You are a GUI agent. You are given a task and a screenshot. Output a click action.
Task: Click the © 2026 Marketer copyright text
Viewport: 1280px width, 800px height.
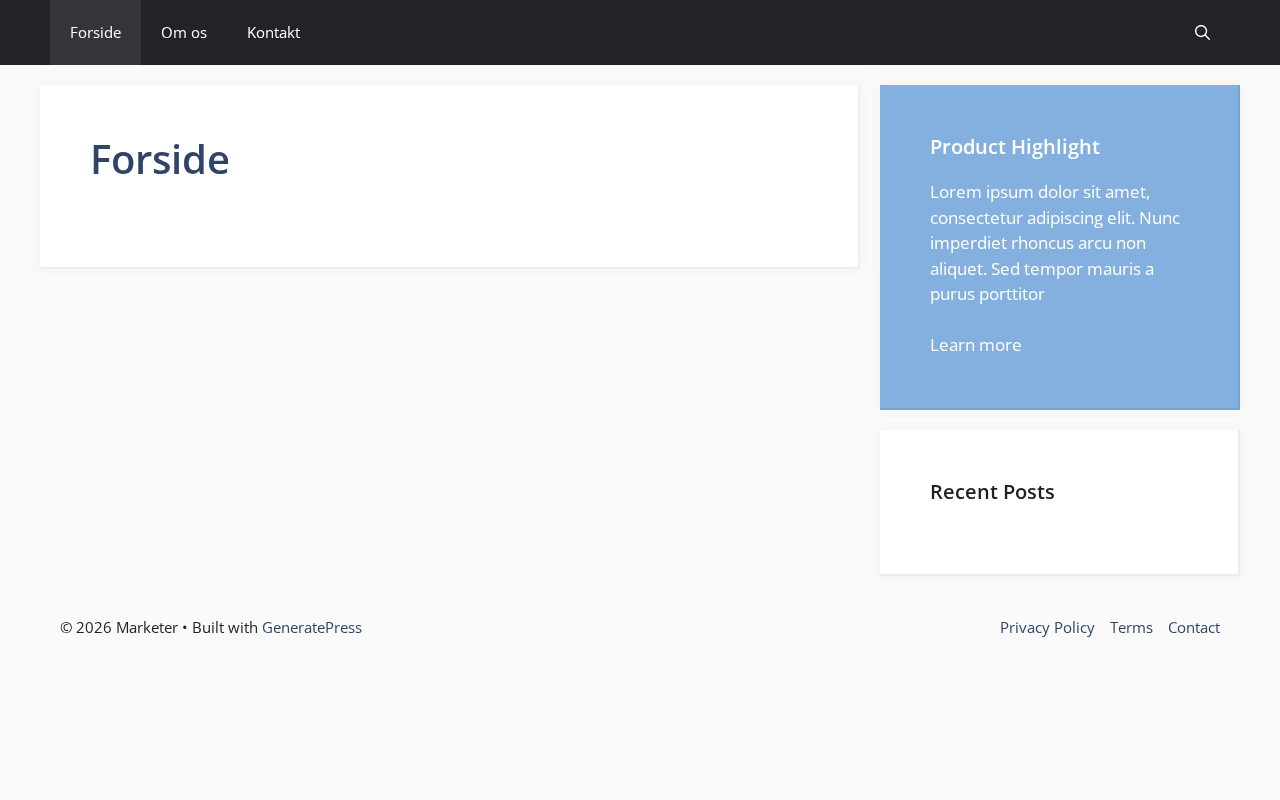118,628
